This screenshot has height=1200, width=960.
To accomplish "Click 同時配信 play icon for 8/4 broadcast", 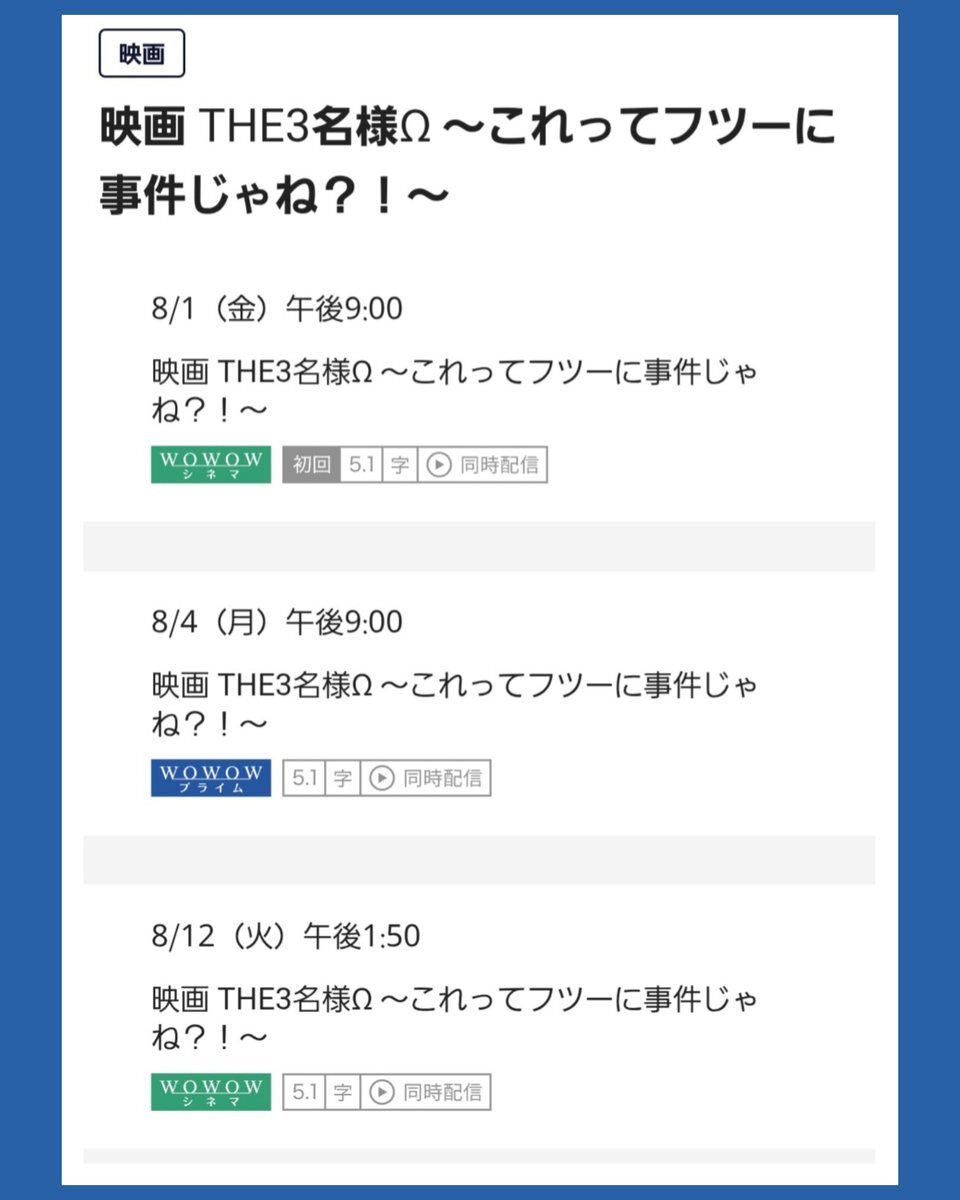I will pyautogui.click(x=381, y=778).
